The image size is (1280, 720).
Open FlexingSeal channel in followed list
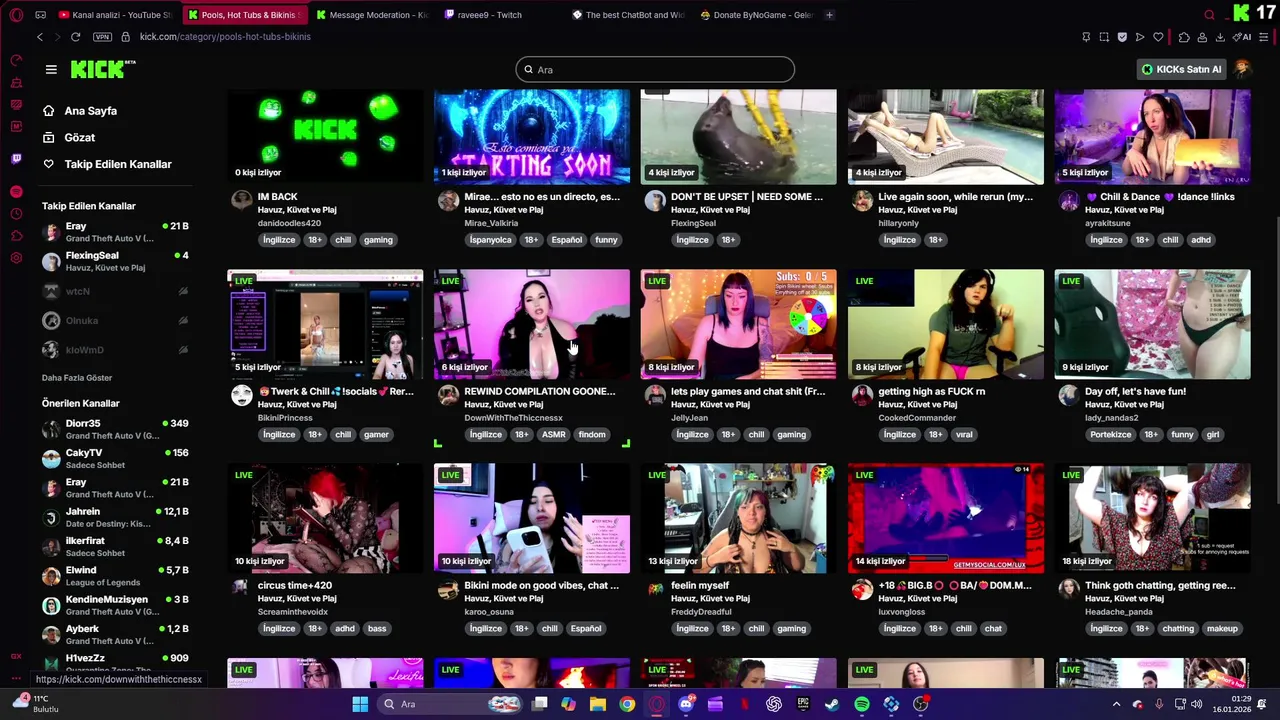116,261
